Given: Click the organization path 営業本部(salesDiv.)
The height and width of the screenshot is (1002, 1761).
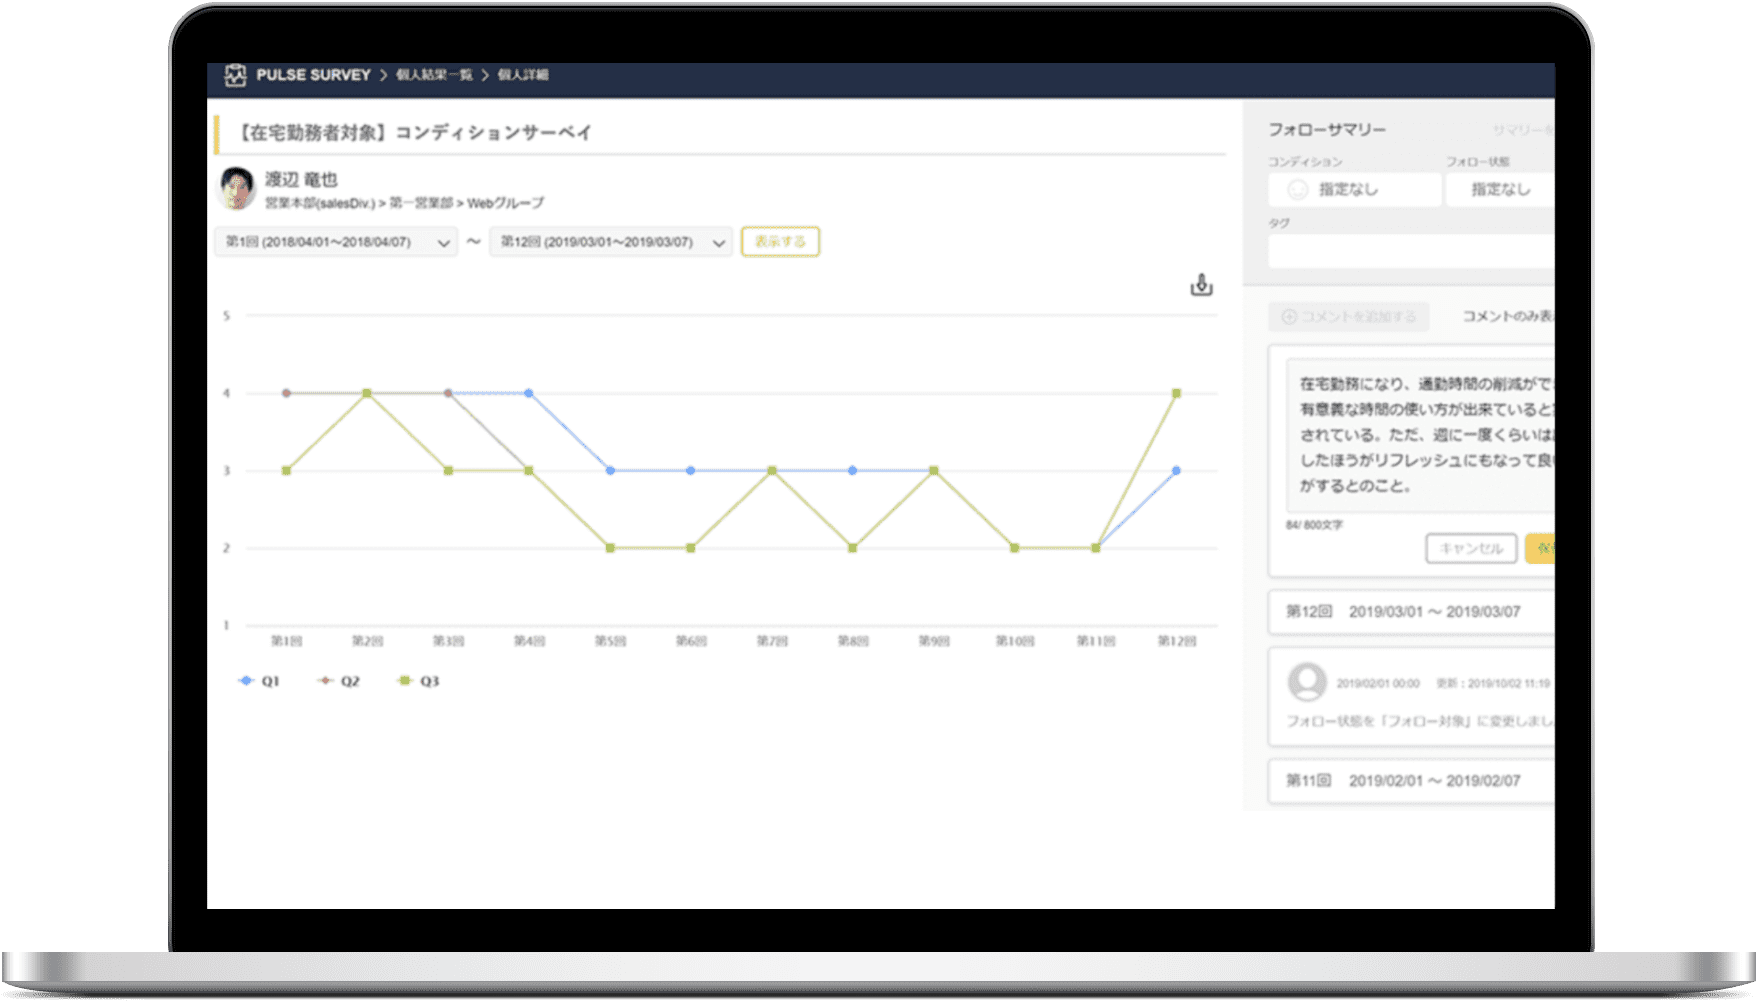Looking at the screenshot, I should [x=320, y=203].
